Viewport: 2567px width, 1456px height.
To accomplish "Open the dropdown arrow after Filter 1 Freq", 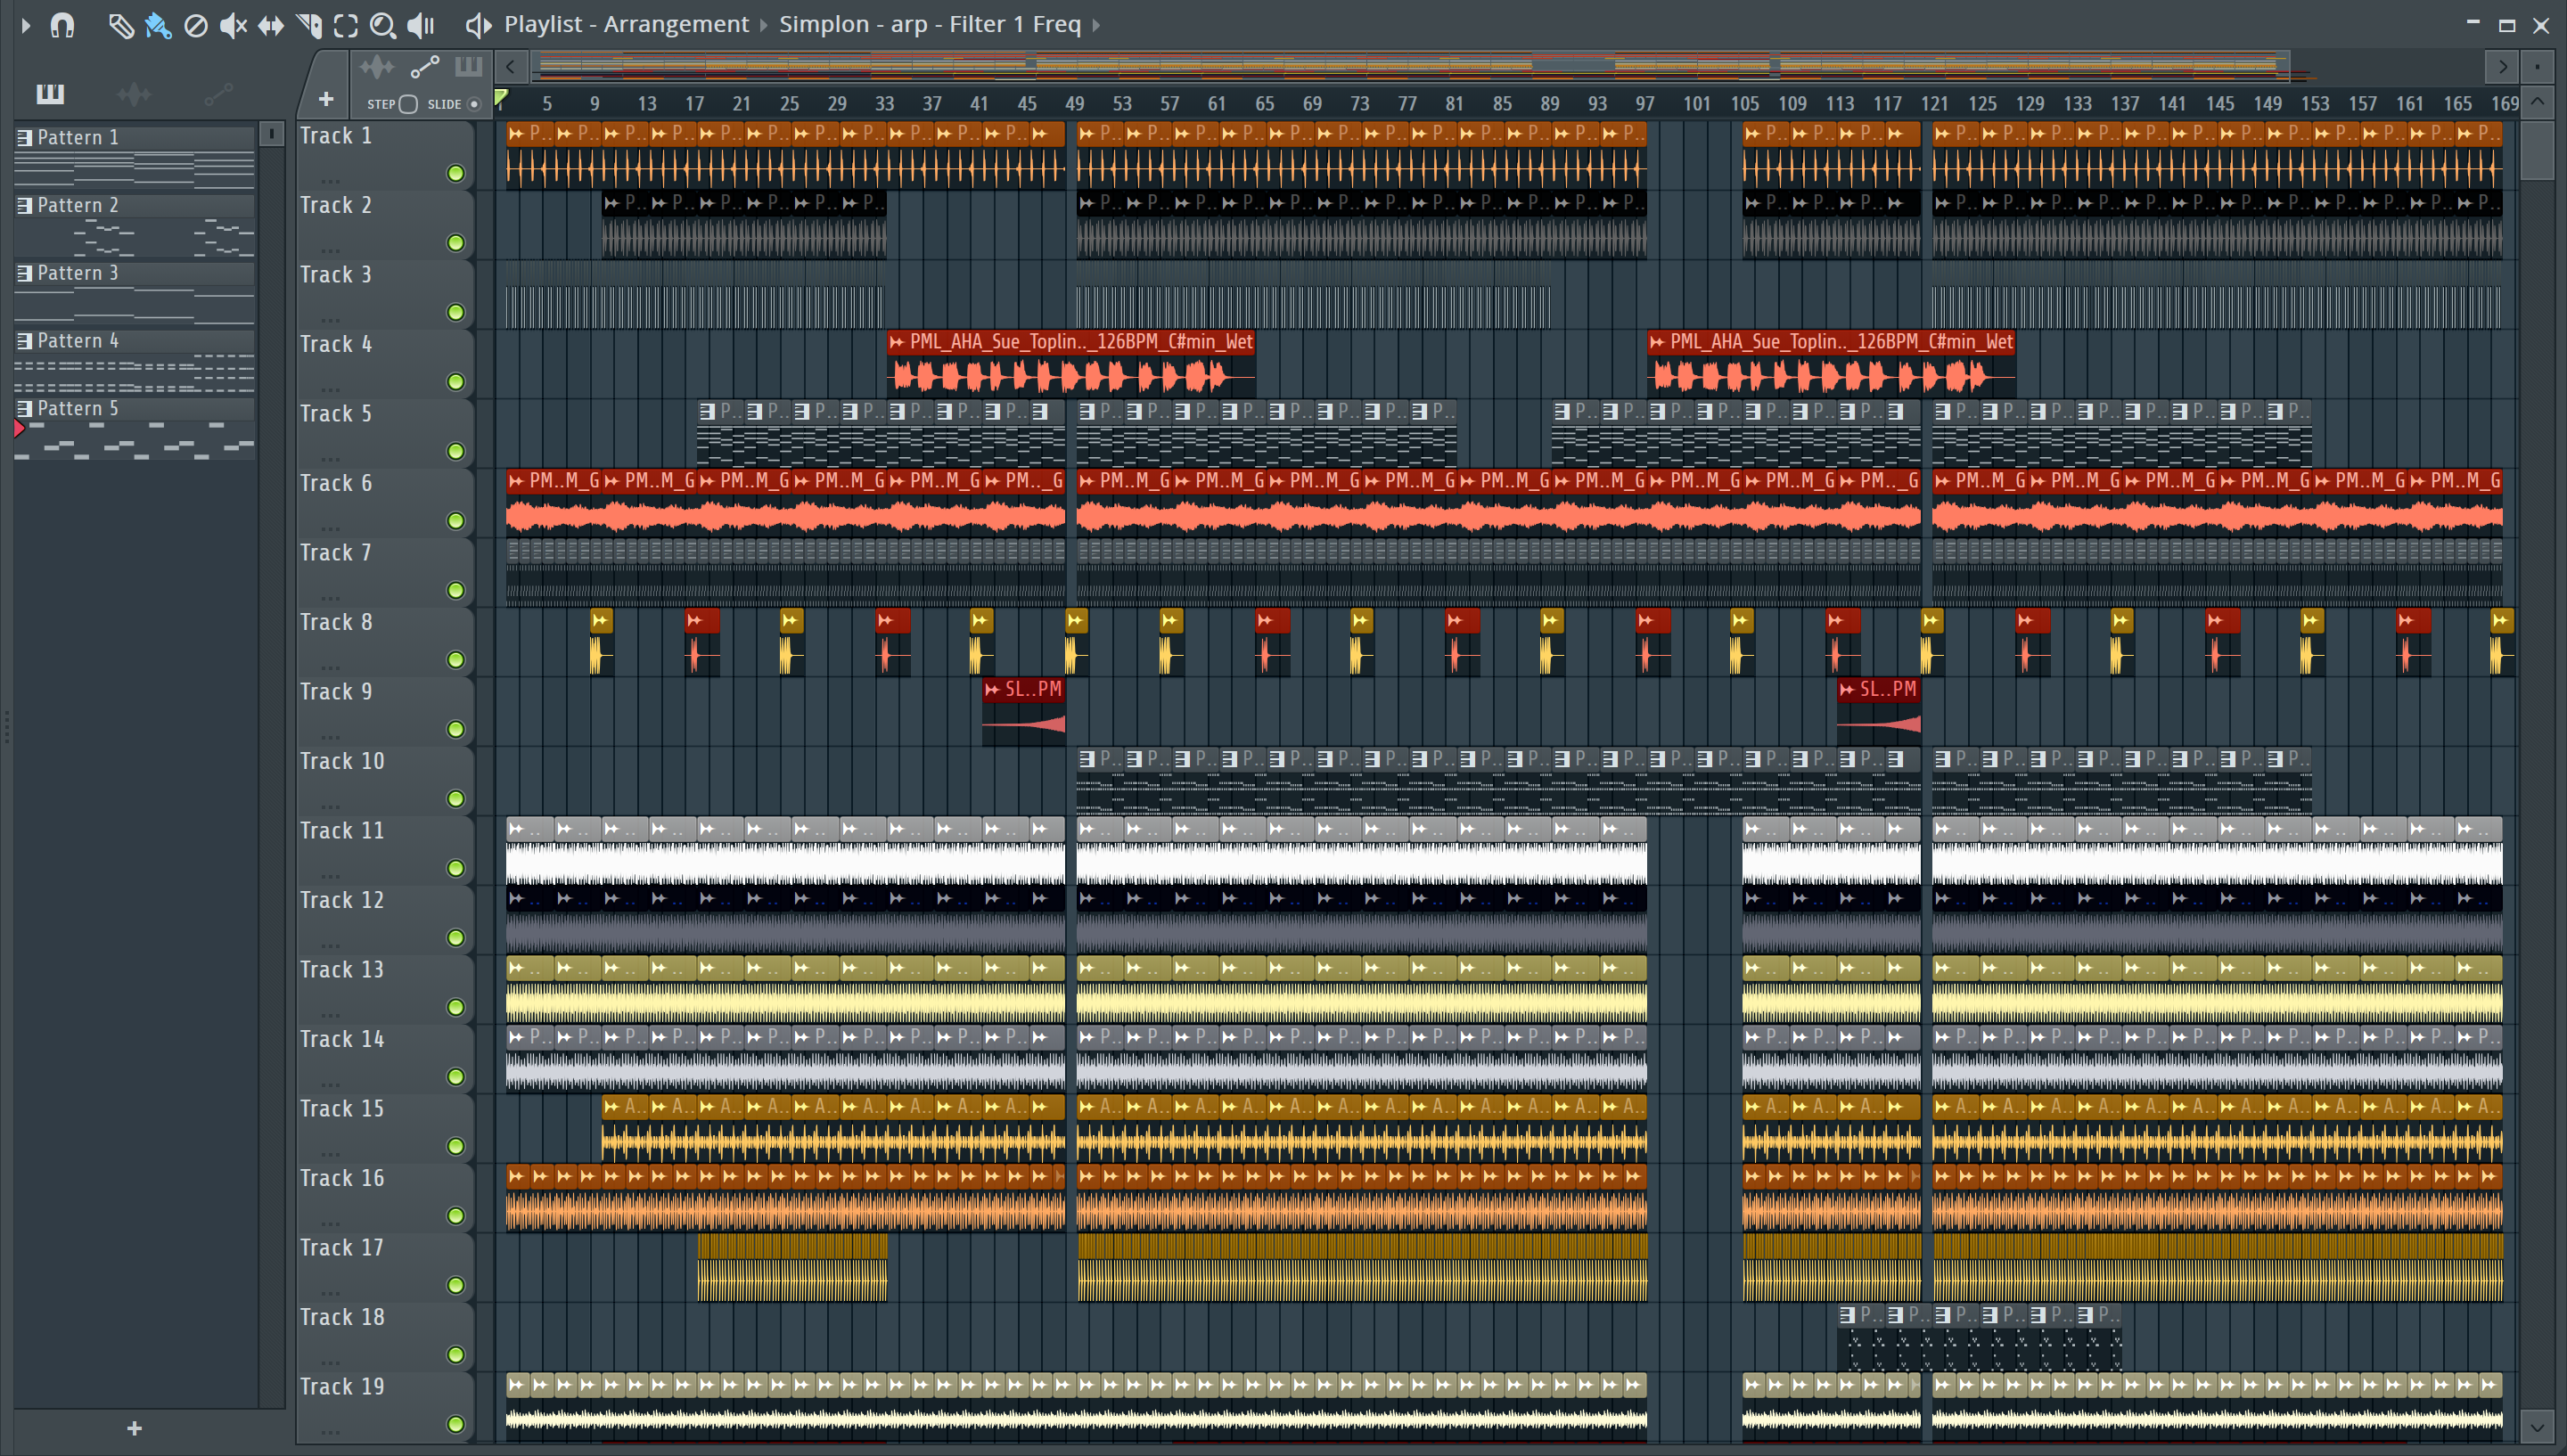I will 1096,25.
